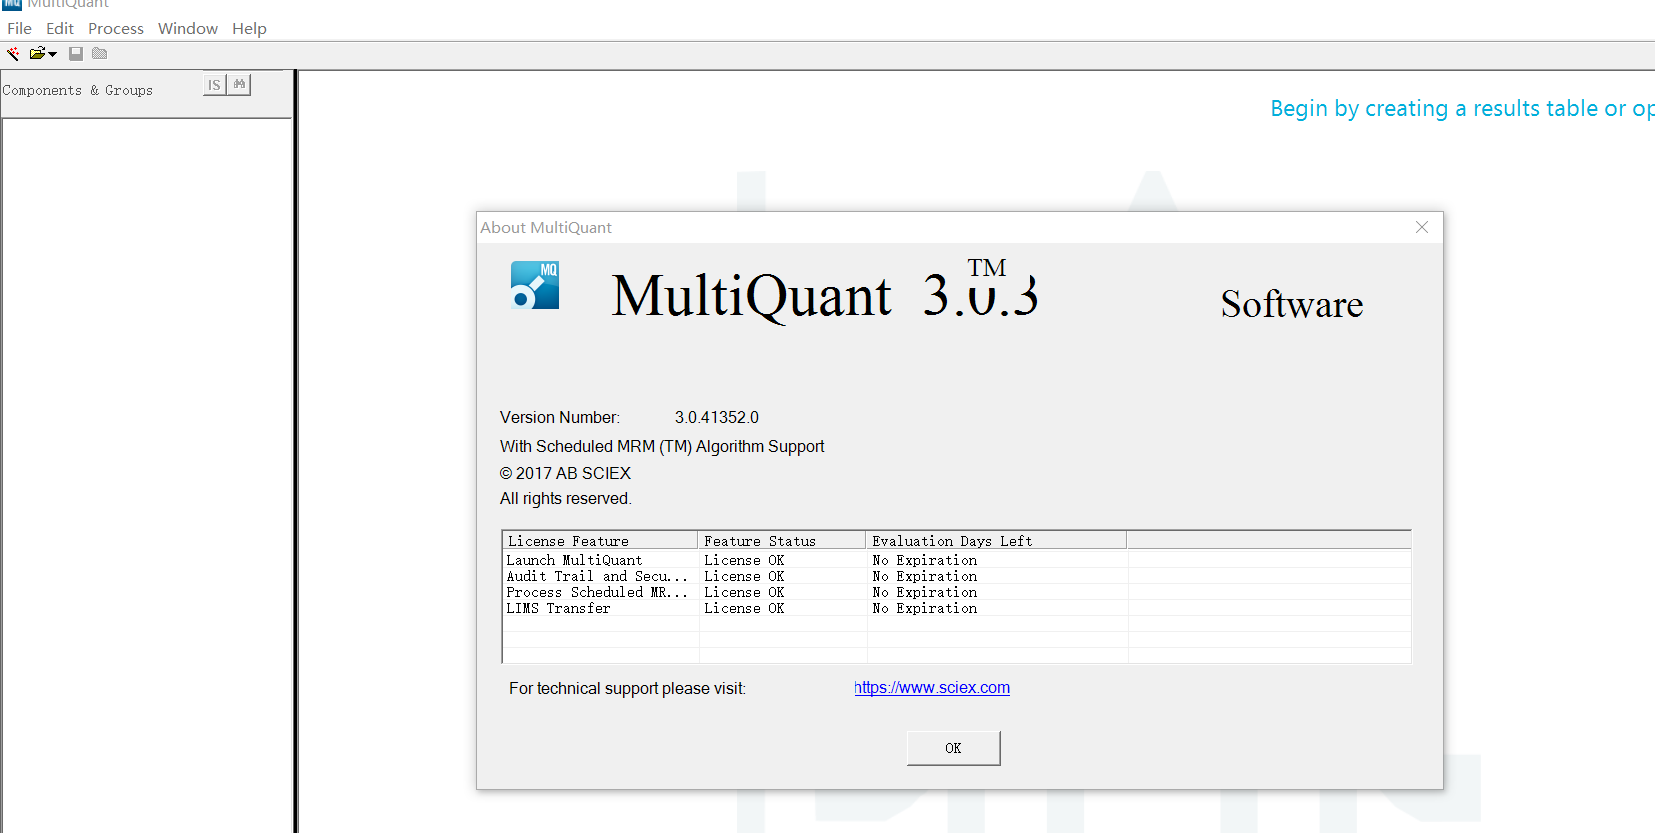The width and height of the screenshot is (1655, 833).
Task: Expand the dropdown arrow beside the open folder
Action: [x=52, y=54]
